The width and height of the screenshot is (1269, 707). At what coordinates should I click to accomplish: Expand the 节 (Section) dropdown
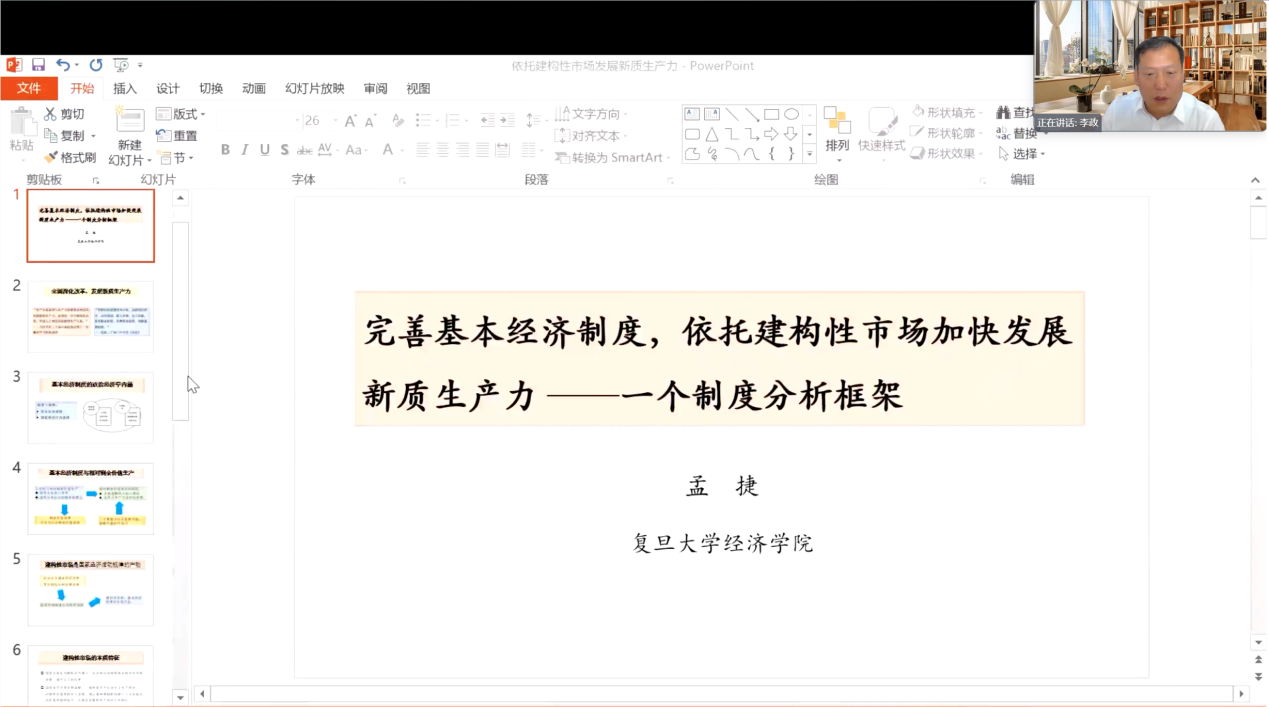point(177,158)
